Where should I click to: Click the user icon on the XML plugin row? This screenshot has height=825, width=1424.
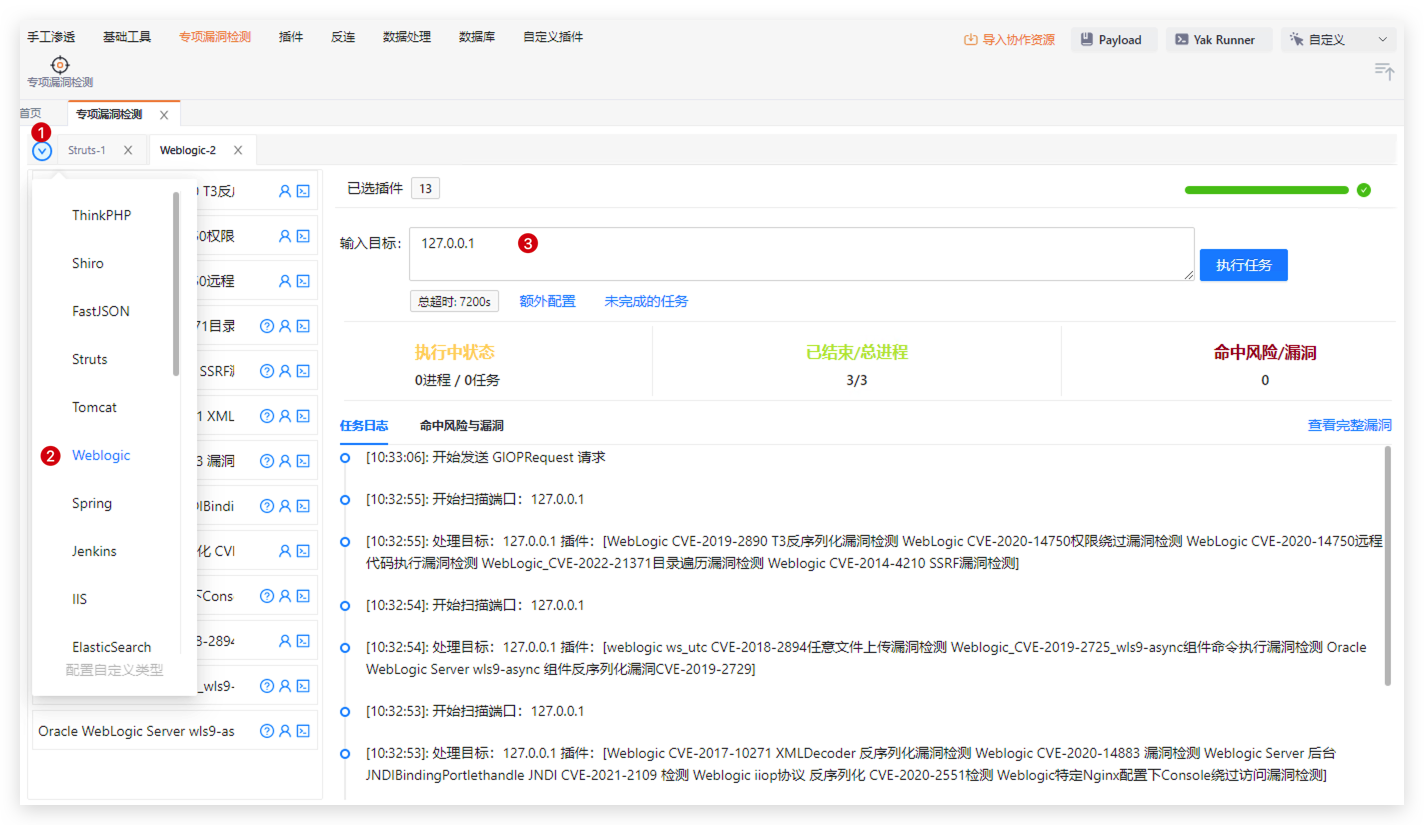[285, 416]
